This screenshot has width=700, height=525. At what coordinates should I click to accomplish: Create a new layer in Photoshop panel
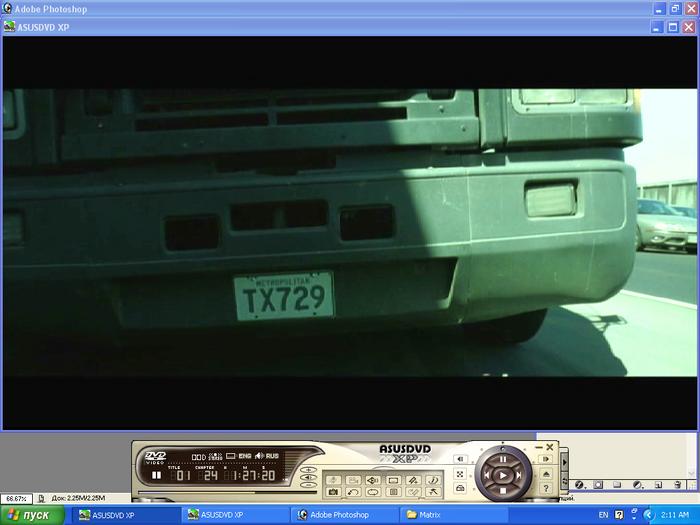pos(658,484)
